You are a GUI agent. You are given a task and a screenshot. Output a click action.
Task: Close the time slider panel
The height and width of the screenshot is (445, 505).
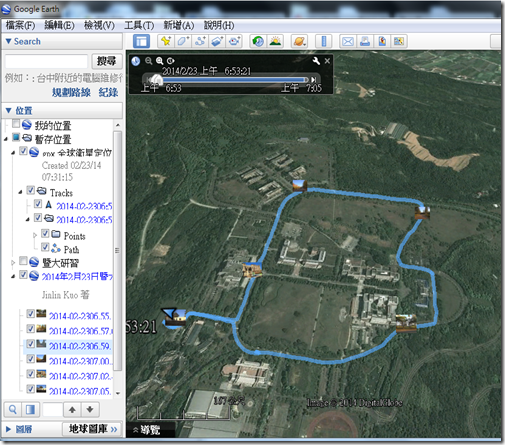coord(327,61)
